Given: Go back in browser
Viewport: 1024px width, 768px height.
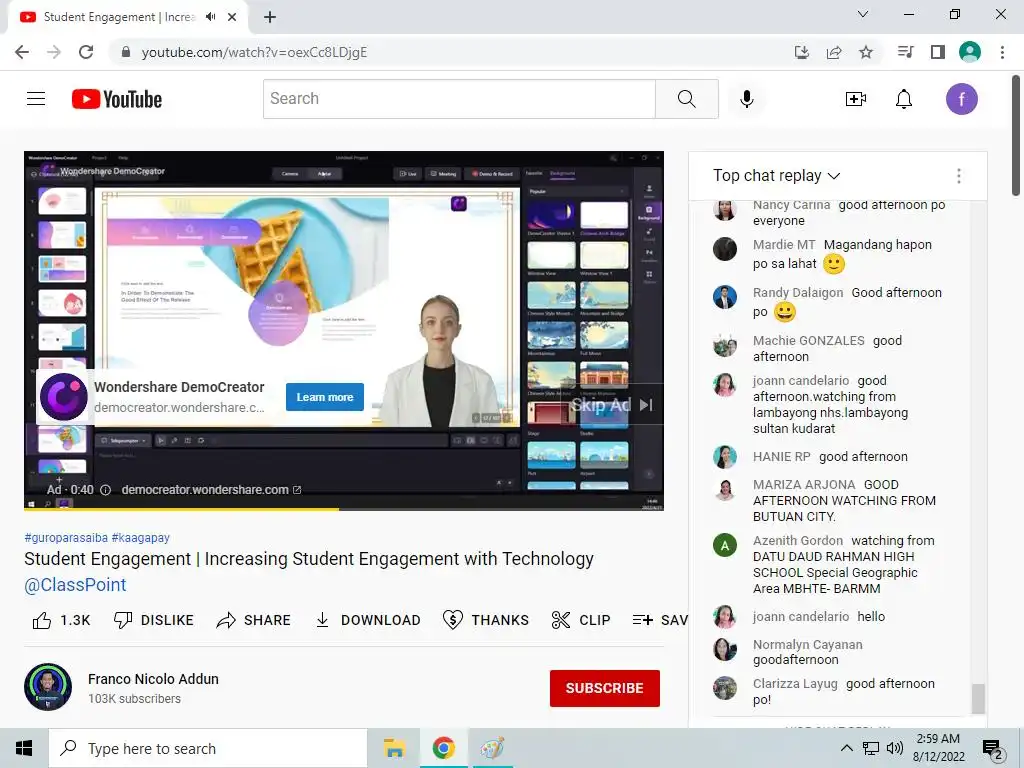Looking at the screenshot, I should coord(22,52).
